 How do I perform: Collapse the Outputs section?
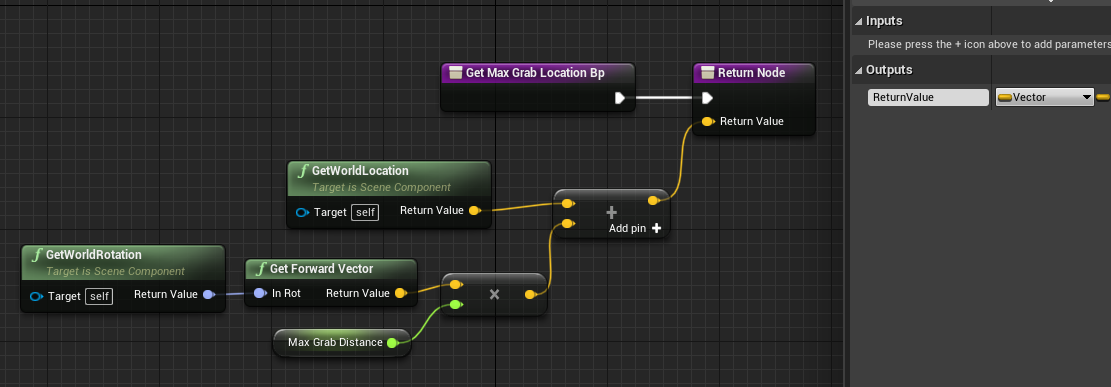click(x=859, y=70)
